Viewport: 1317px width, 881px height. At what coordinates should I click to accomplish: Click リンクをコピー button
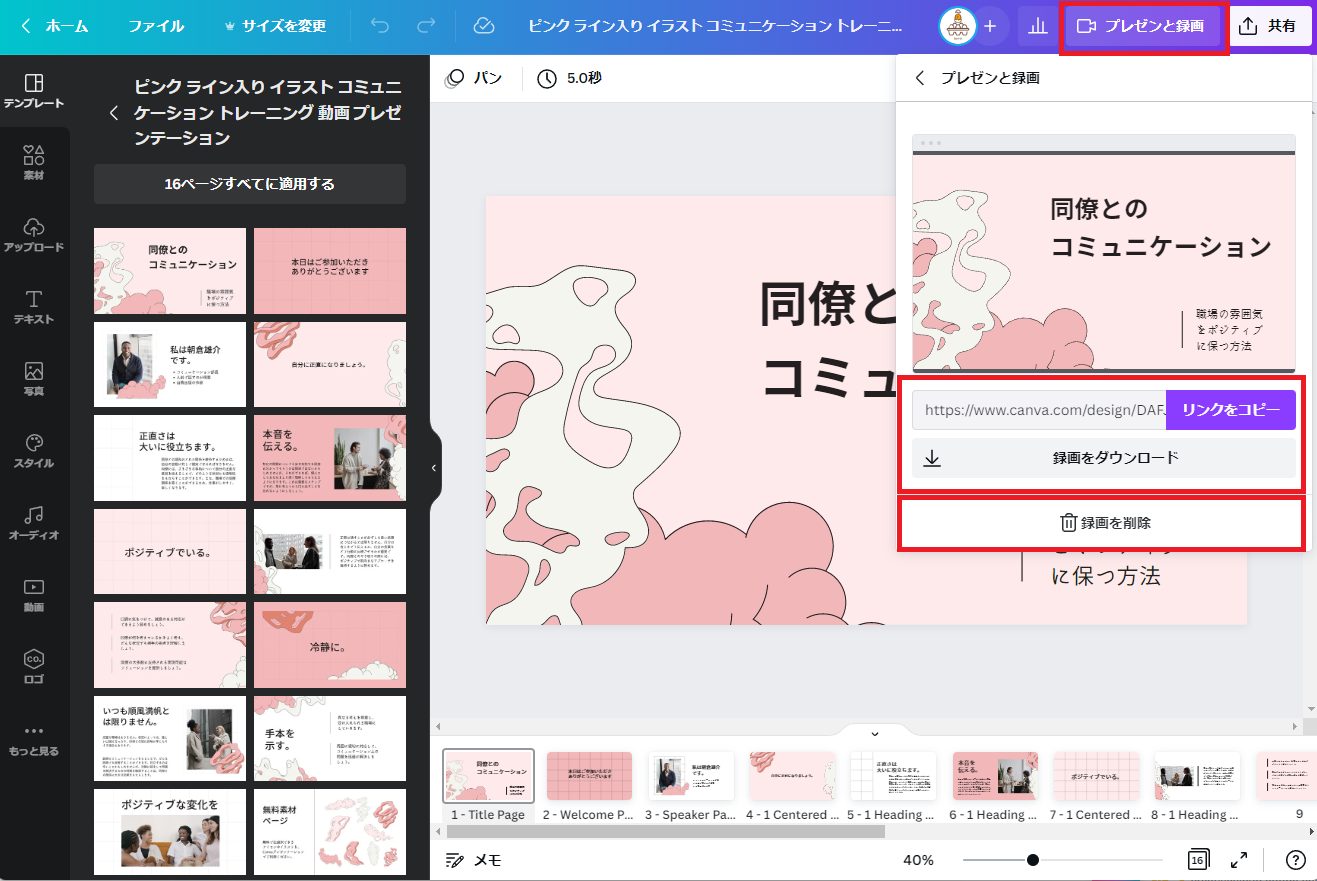1231,410
